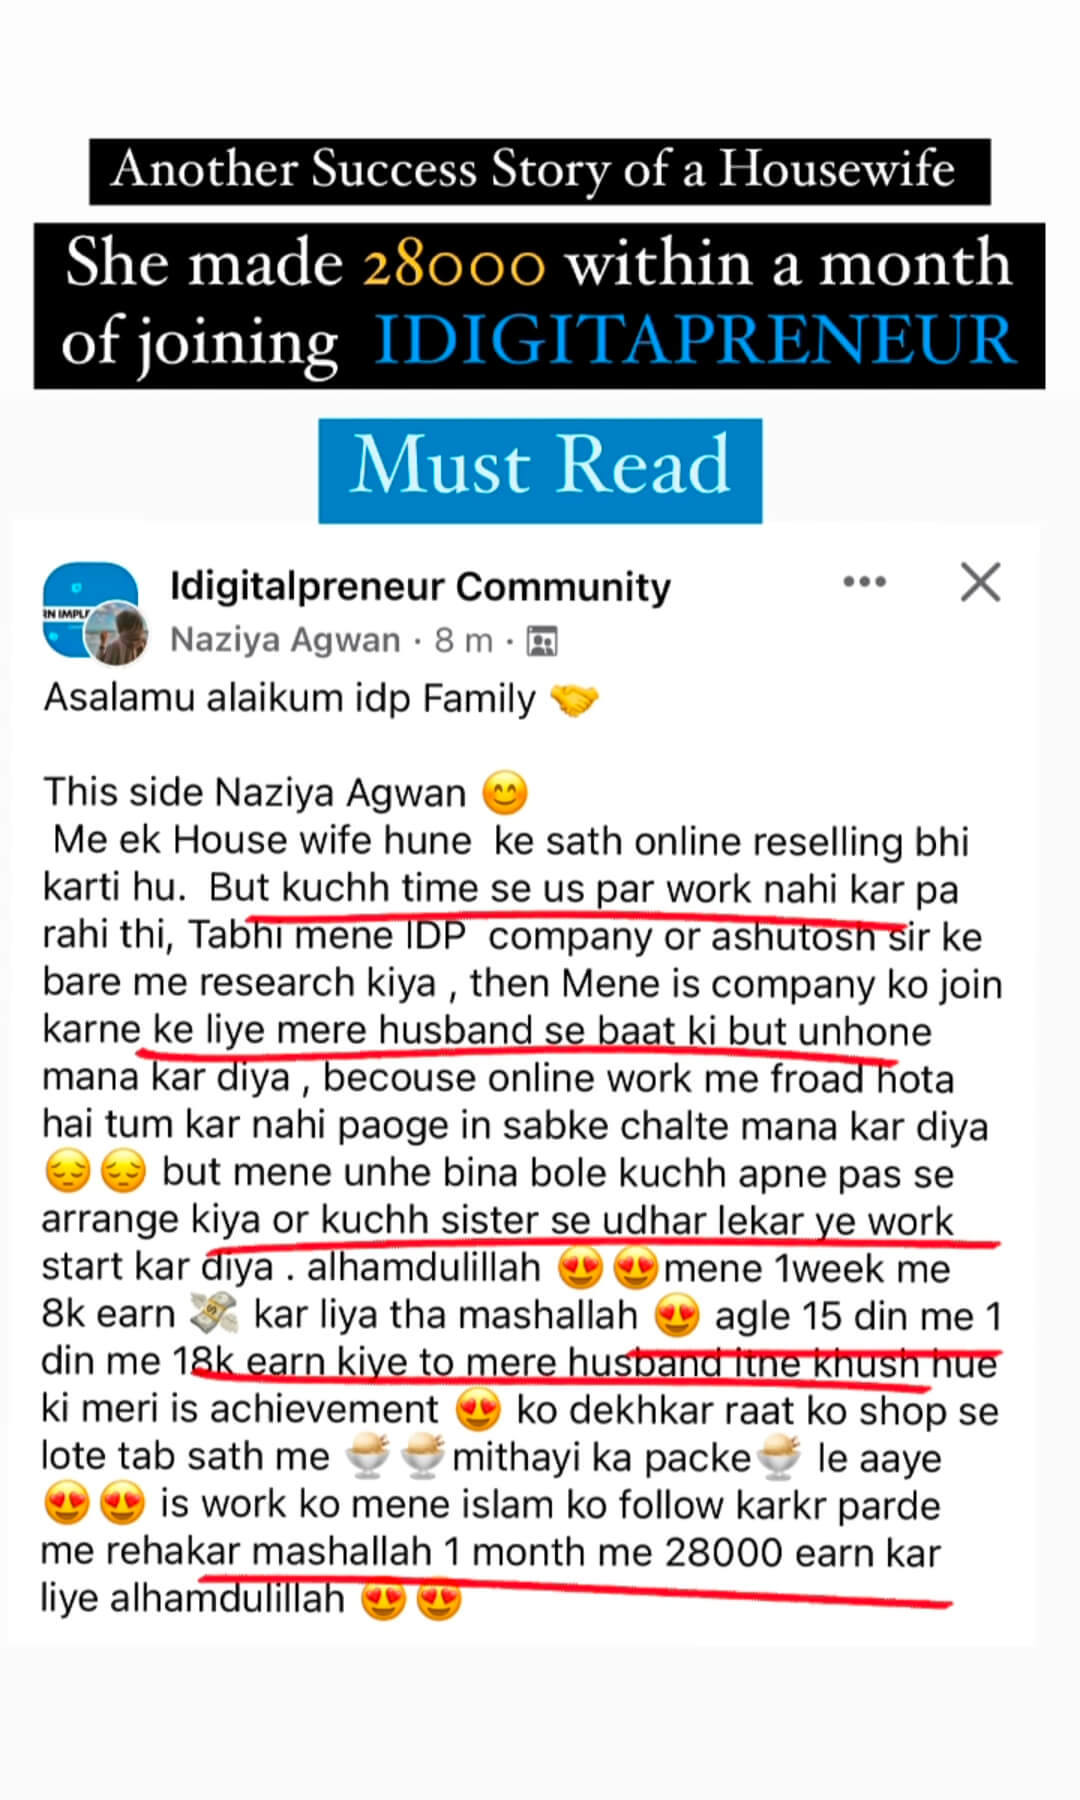Click the blue IDIGITAPRENEUR headline text
This screenshot has height=1800, width=1080.
[x=695, y=340]
